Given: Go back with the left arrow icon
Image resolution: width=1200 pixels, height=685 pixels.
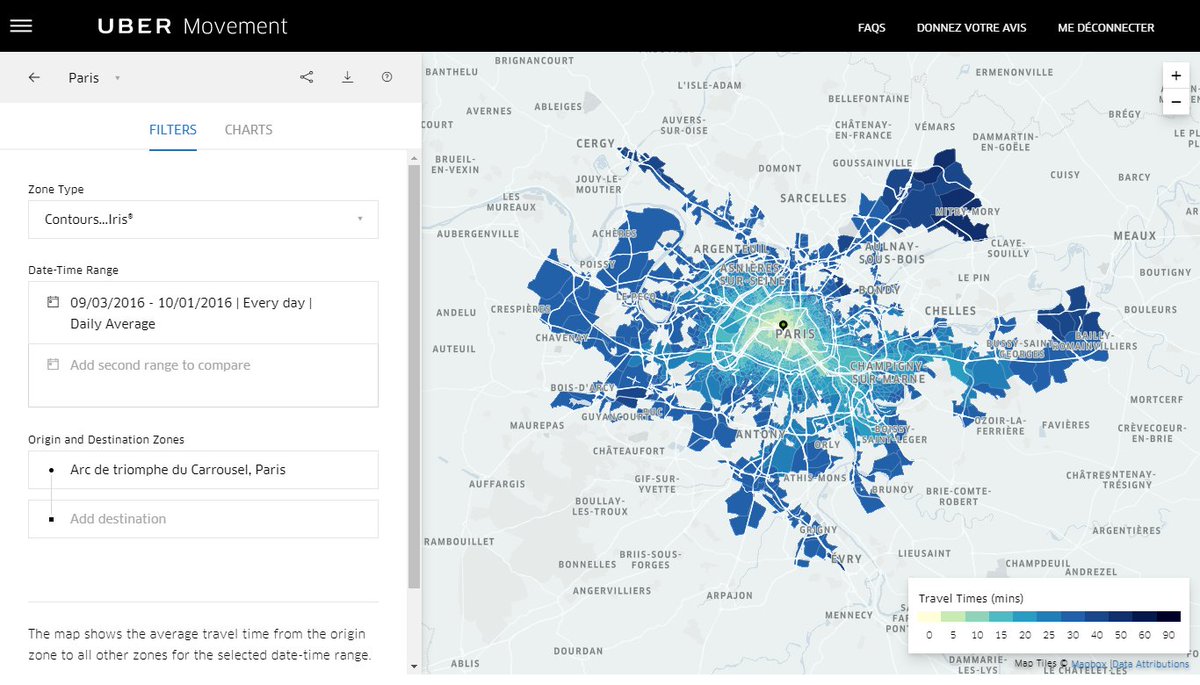Looking at the screenshot, I should point(34,77).
